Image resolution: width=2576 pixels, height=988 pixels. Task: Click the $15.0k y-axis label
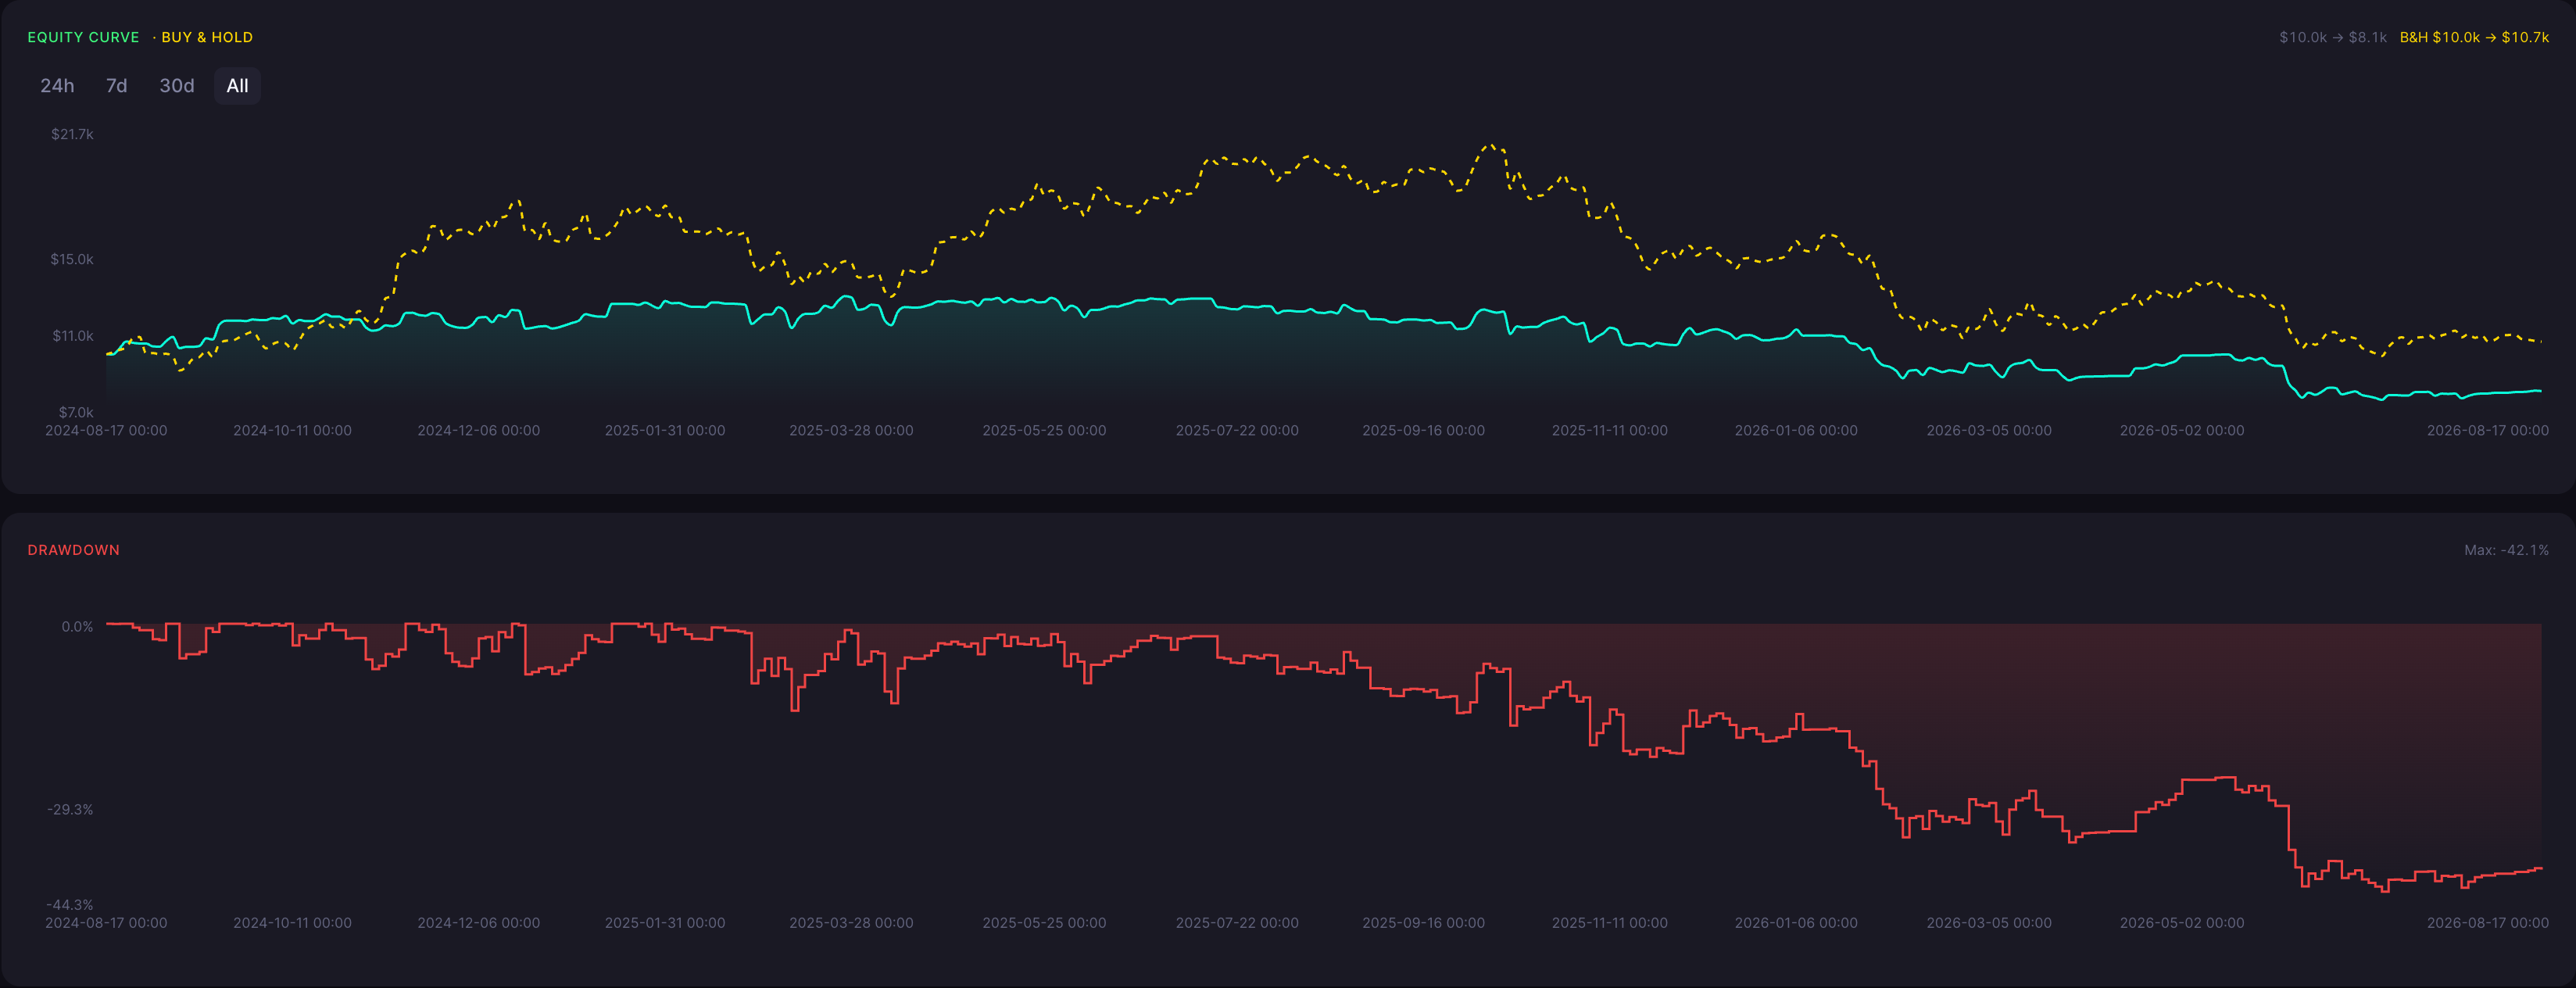pyautogui.click(x=72, y=259)
